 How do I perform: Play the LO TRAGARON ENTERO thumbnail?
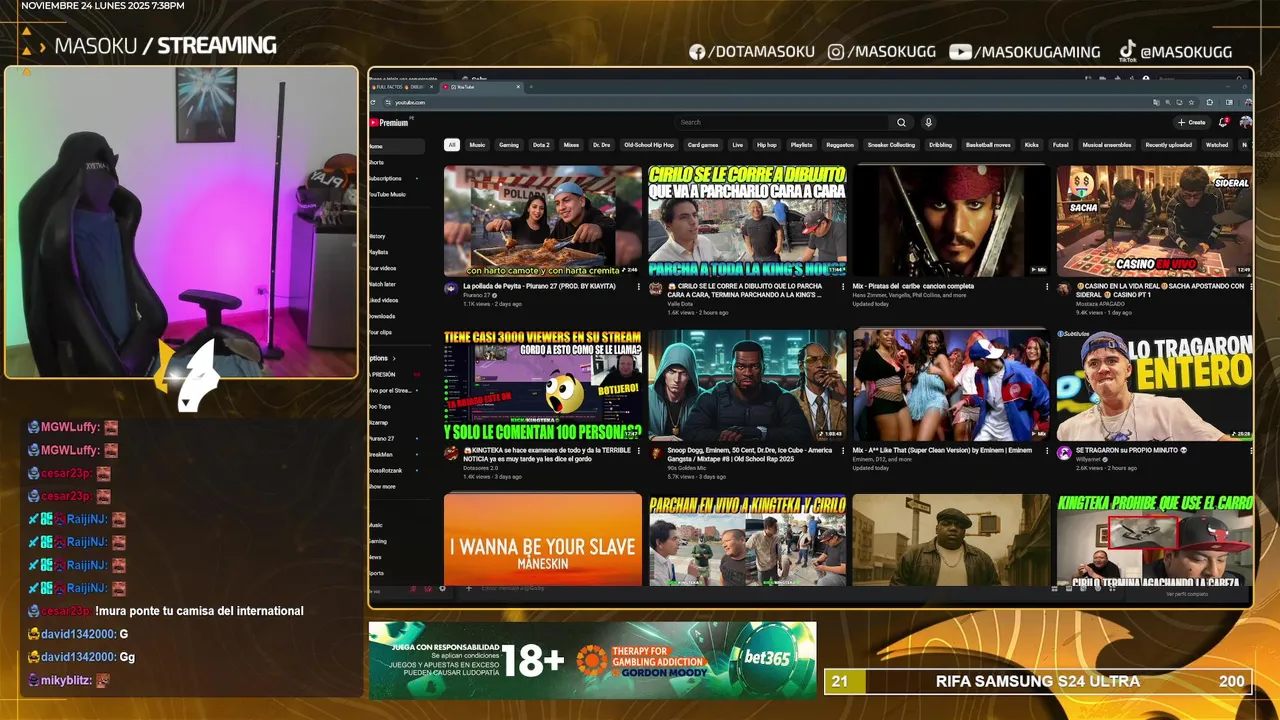coord(1155,385)
